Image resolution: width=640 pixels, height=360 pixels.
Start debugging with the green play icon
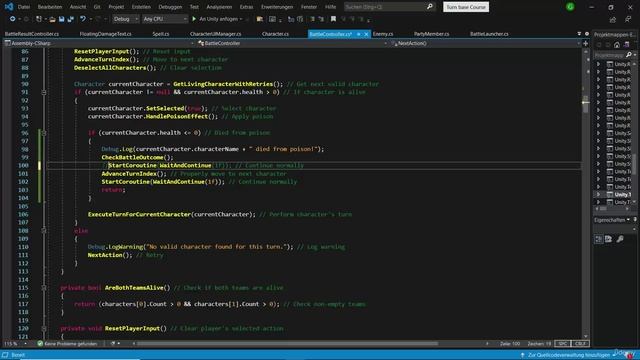pyautogui.click(x=194, y=19)
